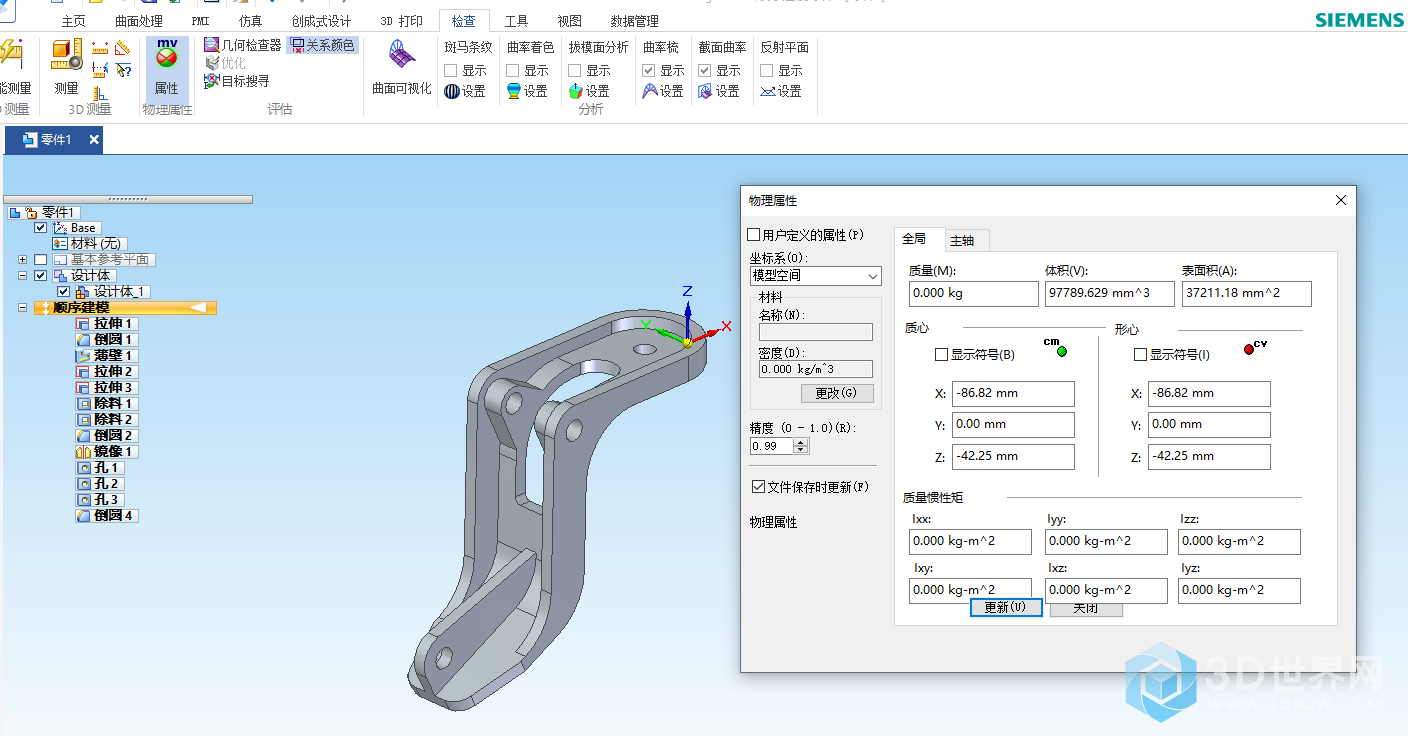The height and width of the screenshot is (736, 1408).
Task: Select the 倒圆 2 round feature
Action: click(x=105, y=436)
